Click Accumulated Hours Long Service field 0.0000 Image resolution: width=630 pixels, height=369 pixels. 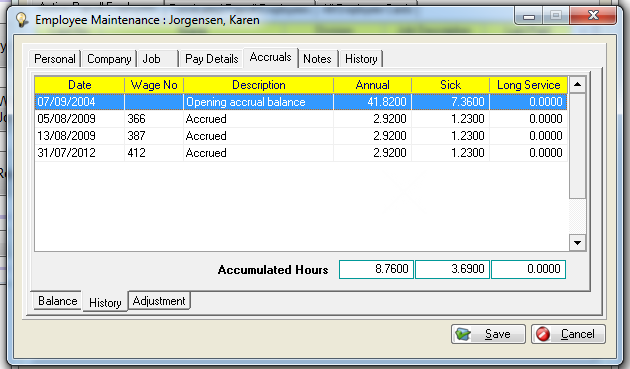pos(528,269)
